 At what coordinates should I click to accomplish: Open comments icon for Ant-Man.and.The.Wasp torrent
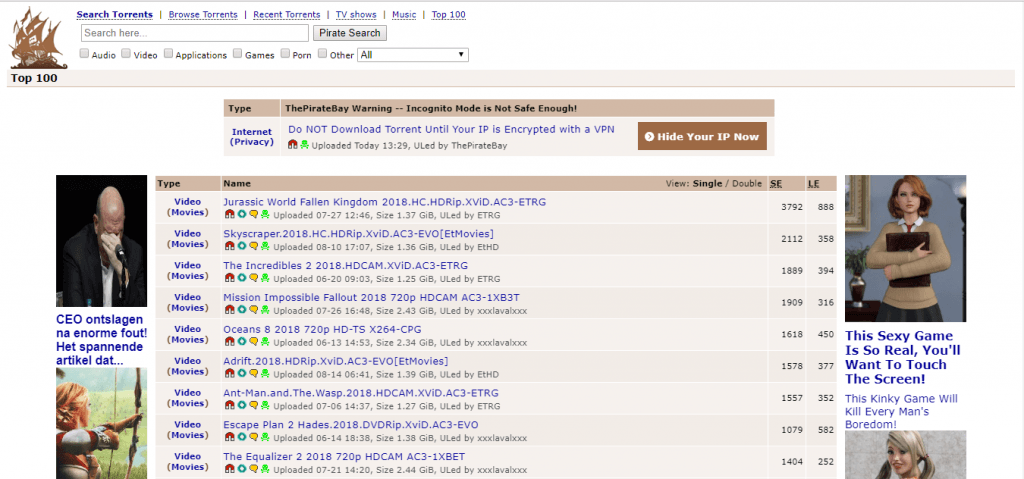tap(253, 405)
